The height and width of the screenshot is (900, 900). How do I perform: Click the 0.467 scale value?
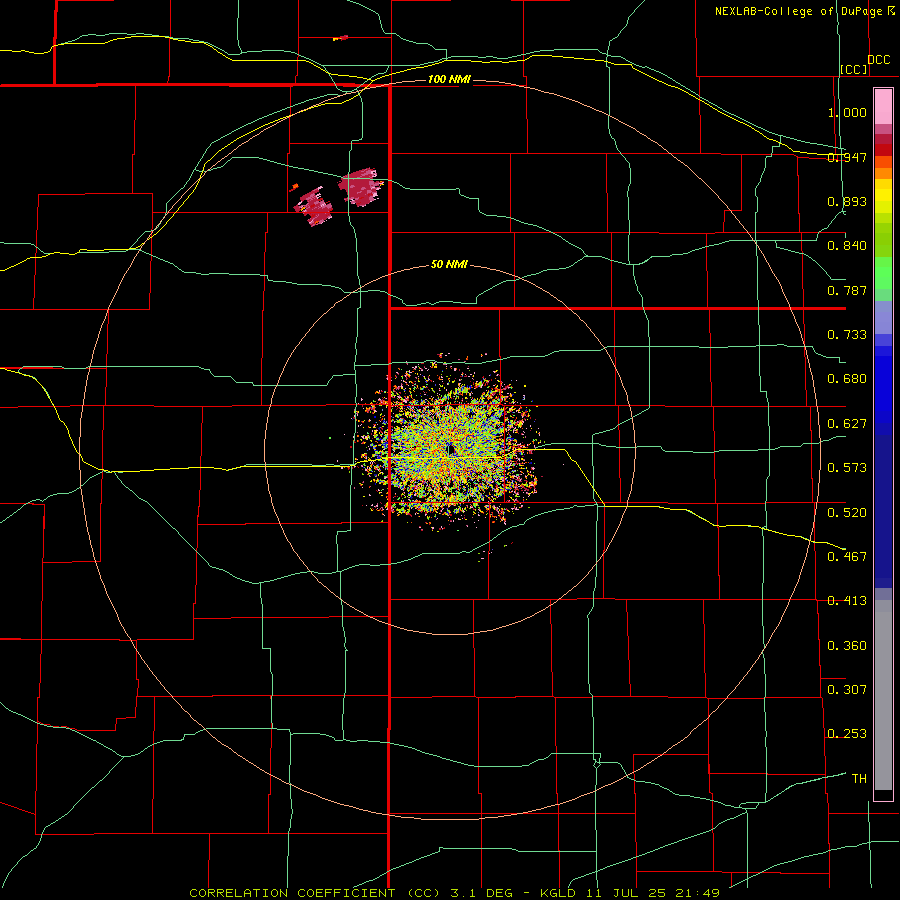847,556
